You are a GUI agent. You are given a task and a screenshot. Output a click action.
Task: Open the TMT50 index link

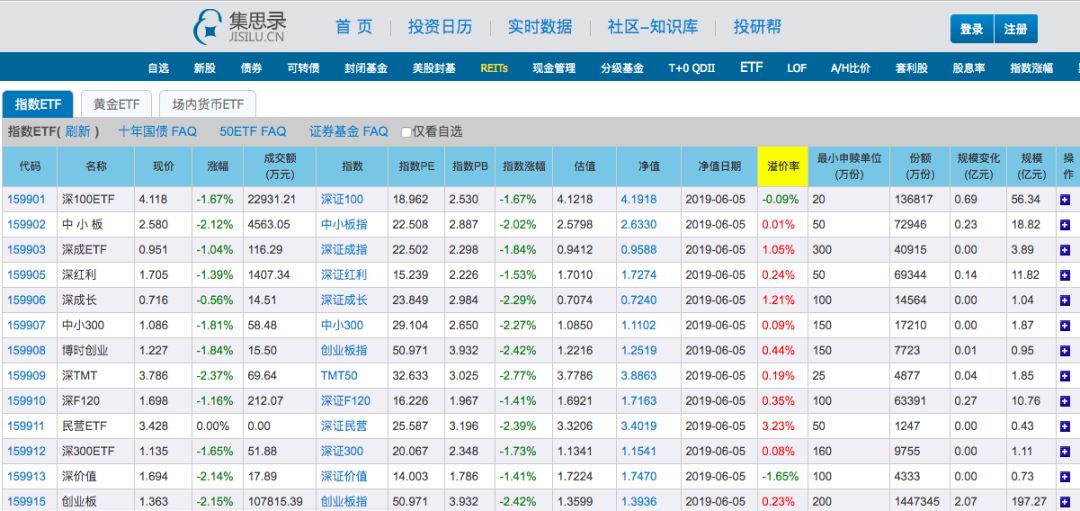339,376
